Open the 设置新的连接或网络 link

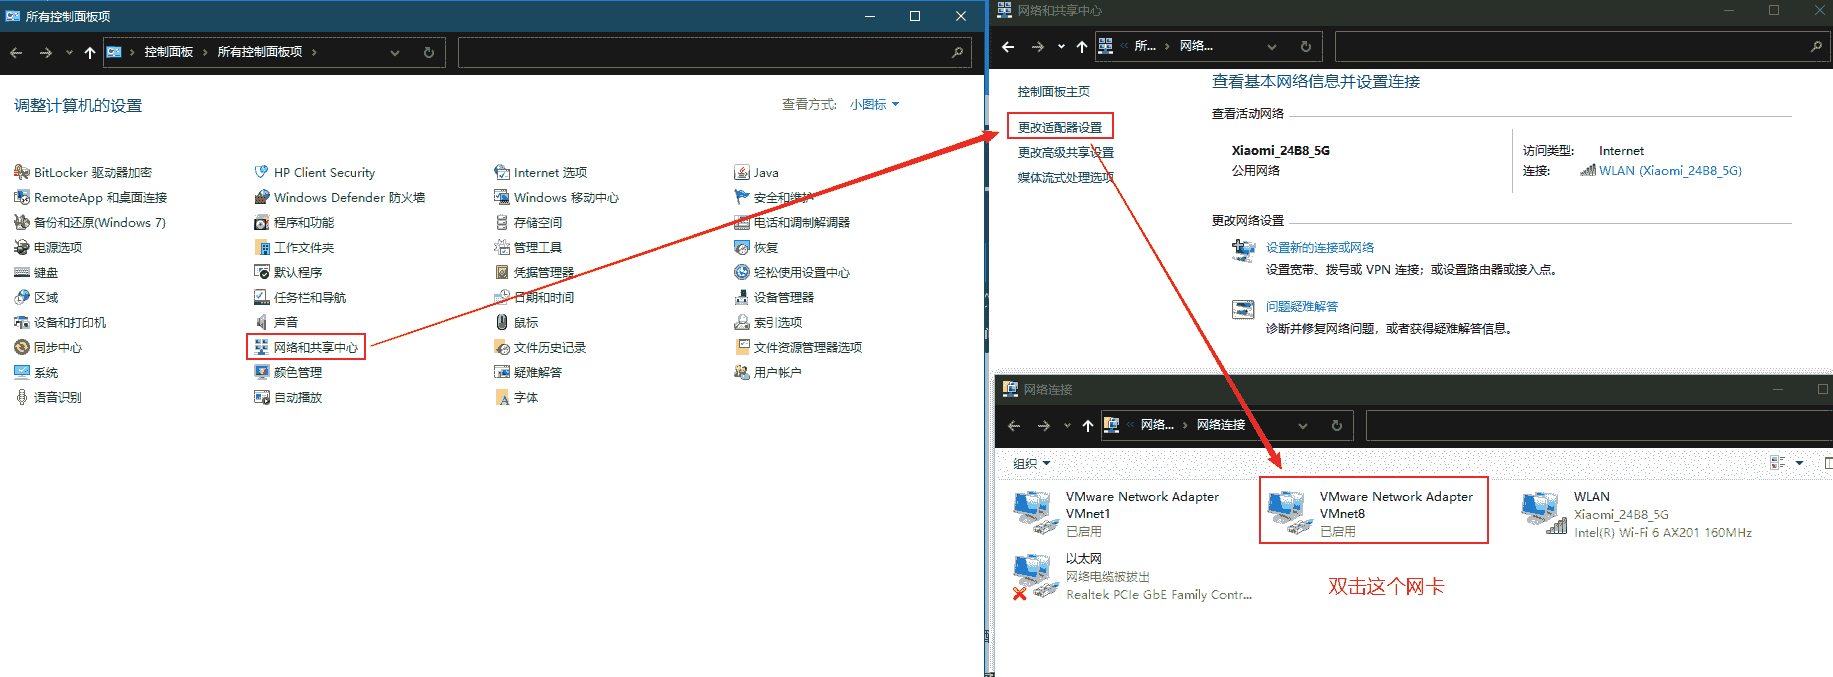point(1319,247)
